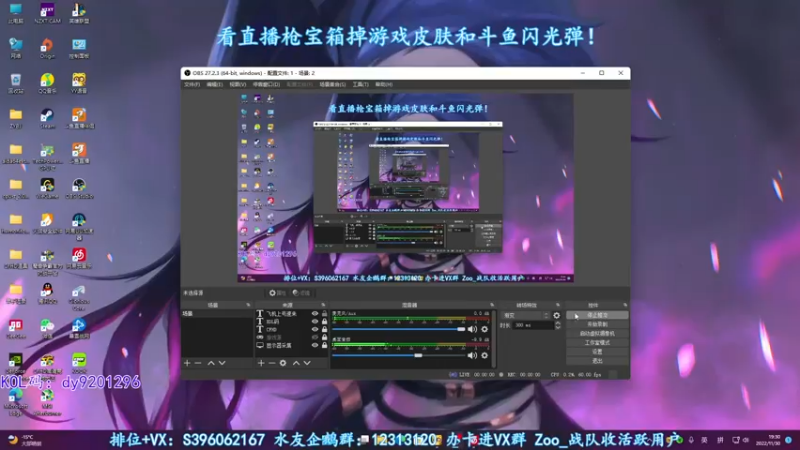Image resolution: width=800 pixels, height=450 pixels.
Task: Toggle lock on the first text source
Action: 324,314
